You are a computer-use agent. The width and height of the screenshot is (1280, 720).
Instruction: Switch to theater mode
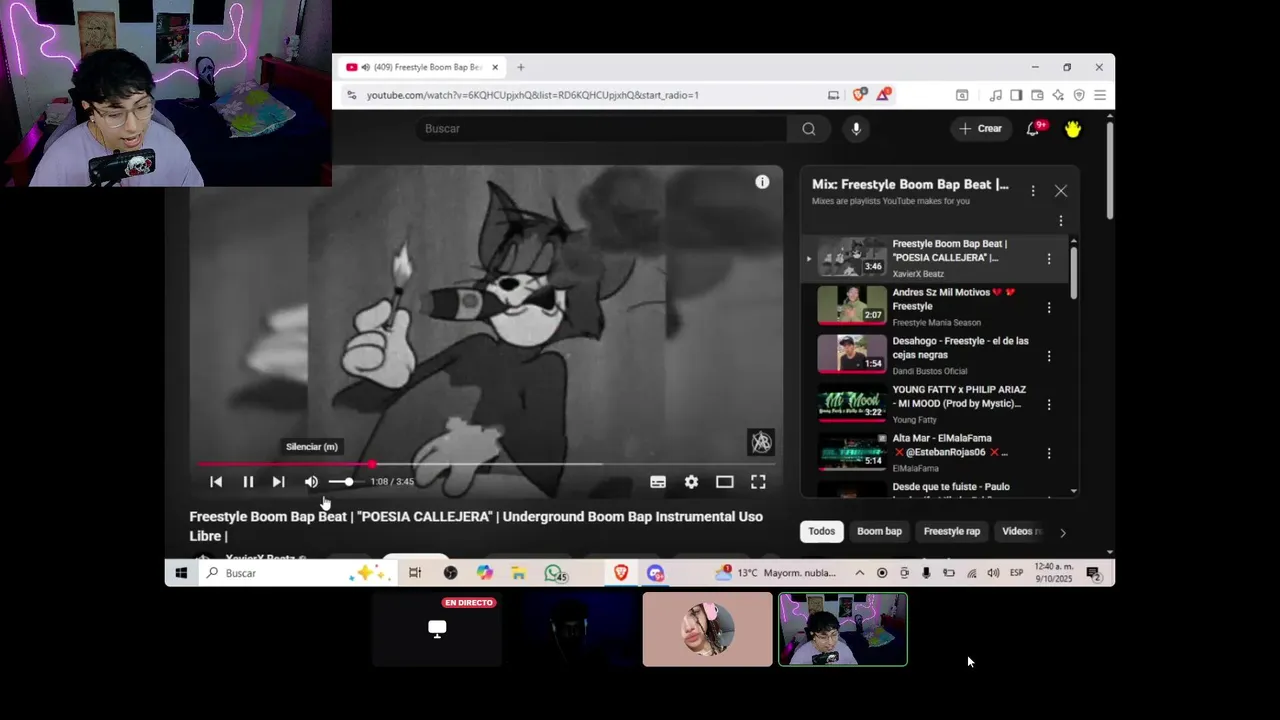725,482
